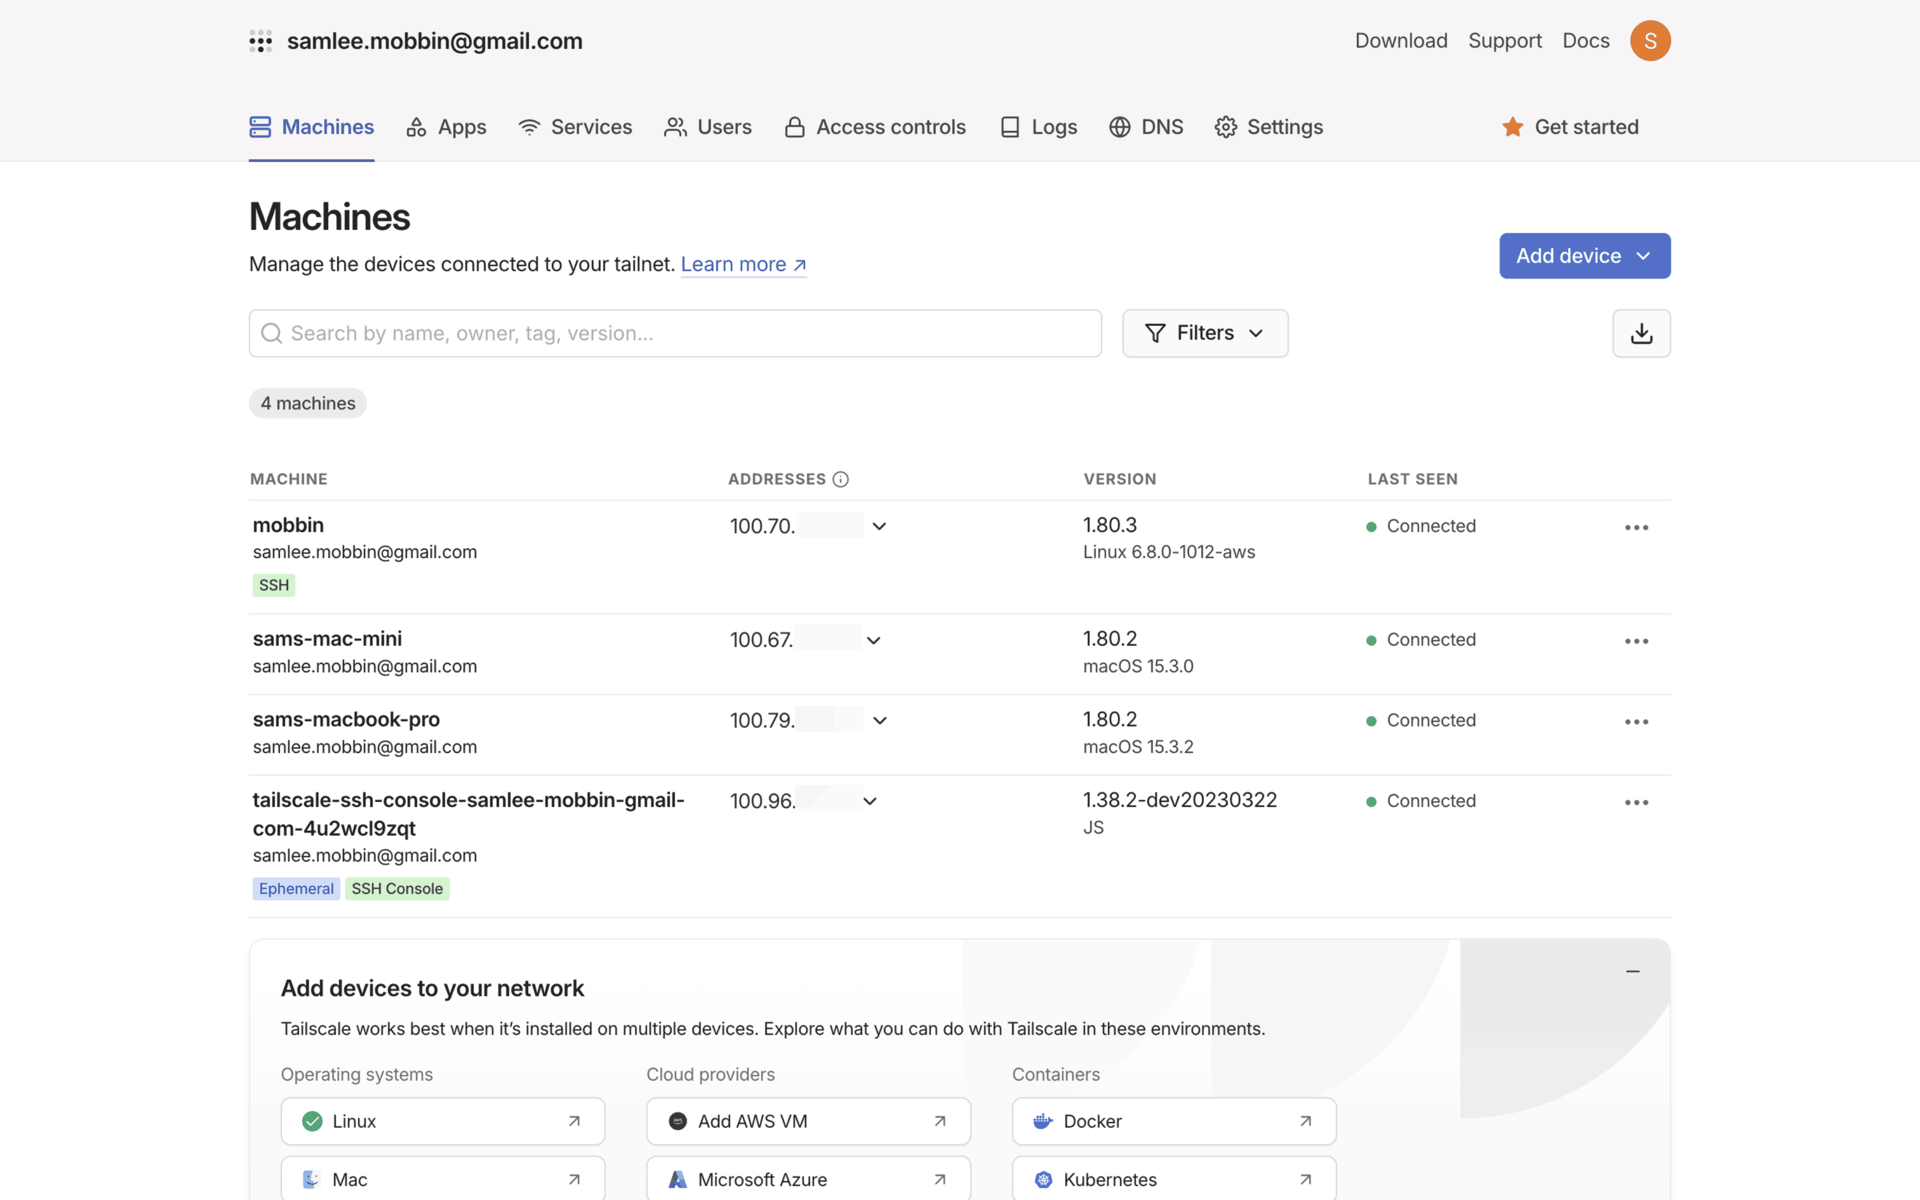Click the funnel icon in Filters

point(1155,333)
